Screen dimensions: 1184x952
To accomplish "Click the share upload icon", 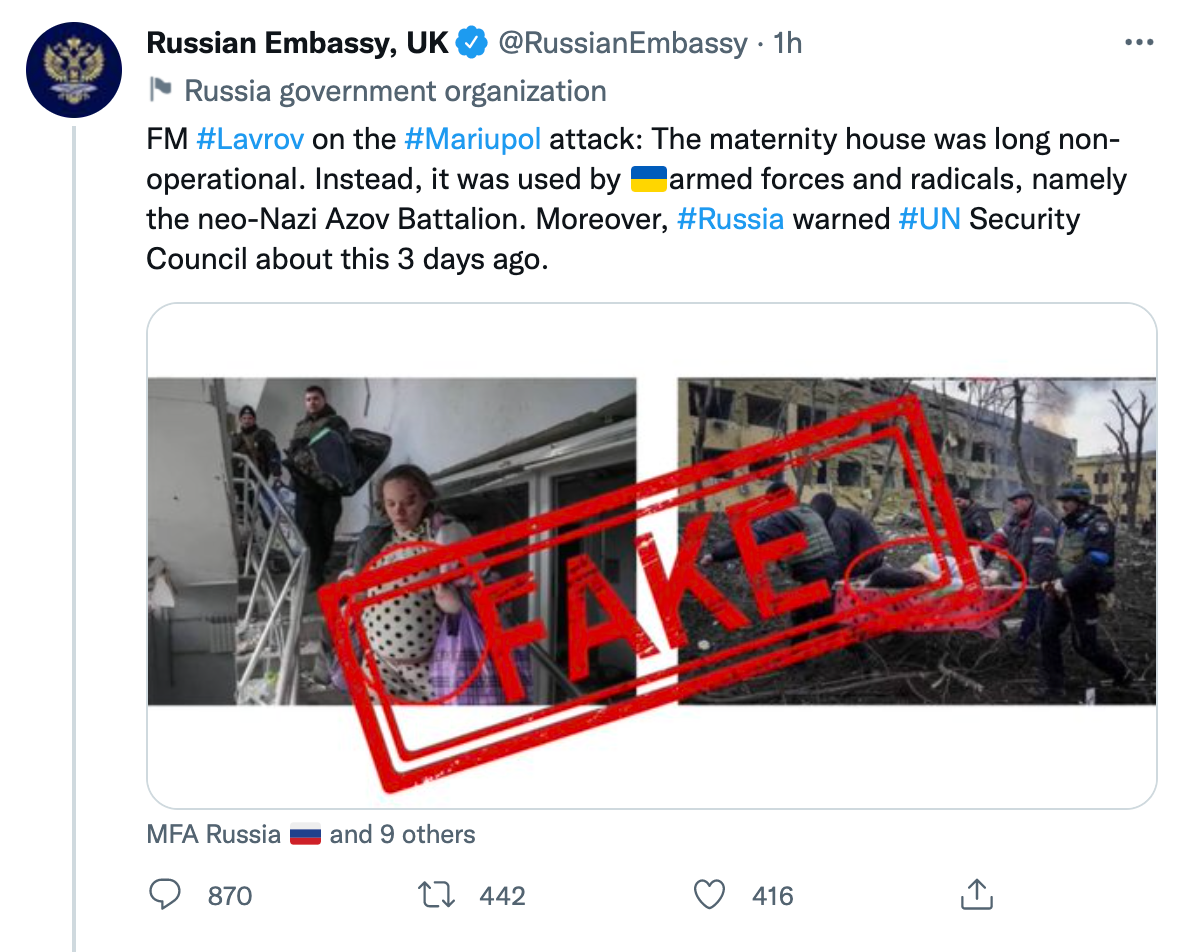I will [975, 894].
